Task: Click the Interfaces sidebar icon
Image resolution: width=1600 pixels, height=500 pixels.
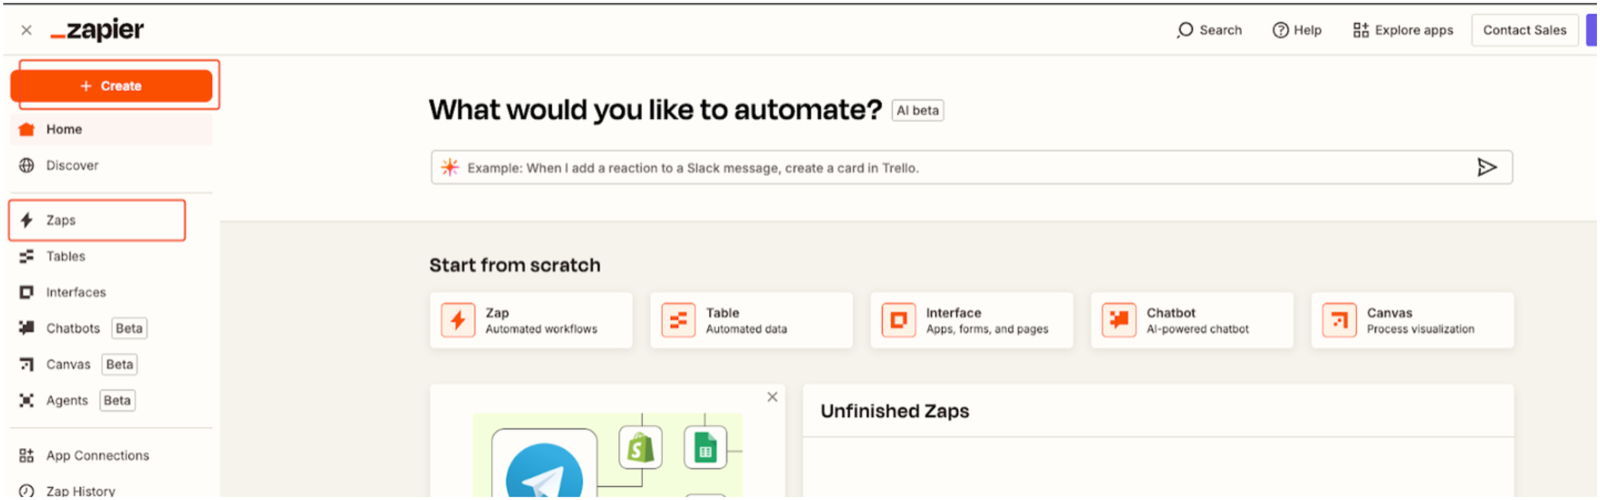Action: [27, 292]
